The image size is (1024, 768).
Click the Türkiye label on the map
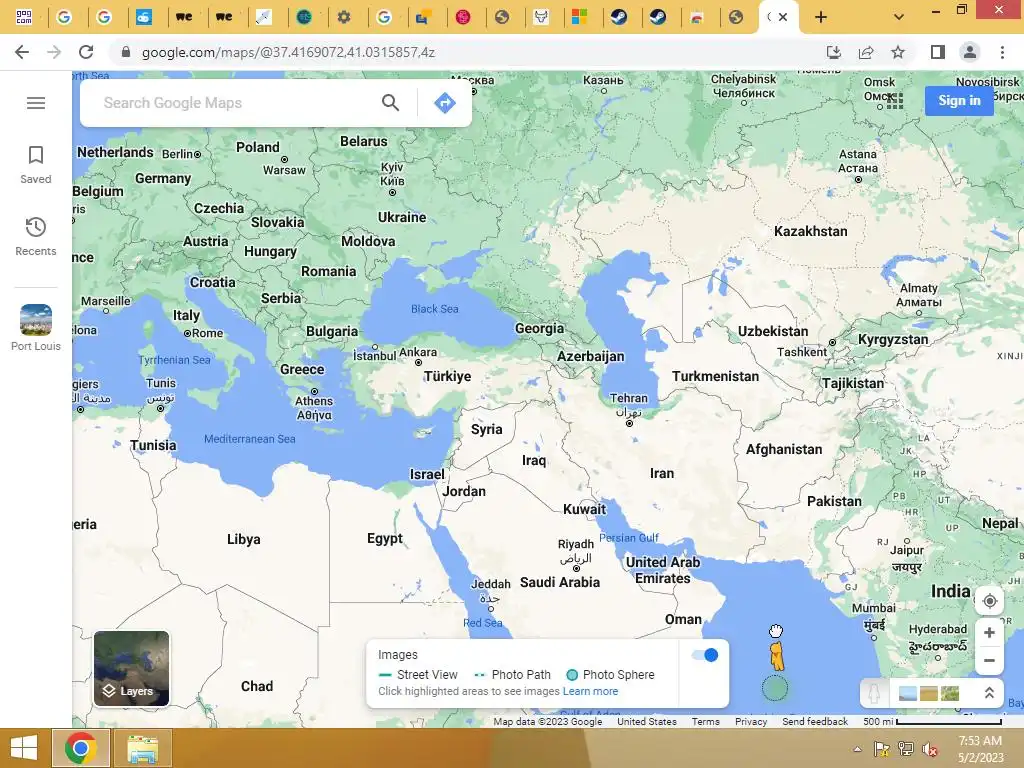click(447, 376)
